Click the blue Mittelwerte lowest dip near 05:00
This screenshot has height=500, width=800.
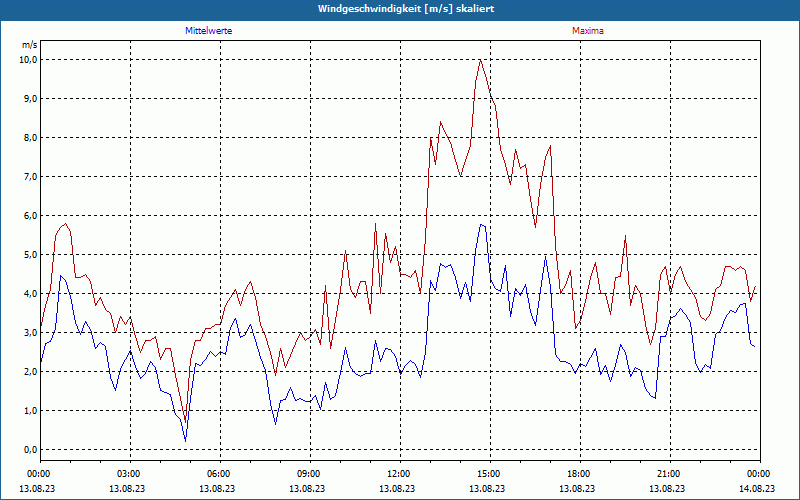pyautogui.click(x=185, y=440)
